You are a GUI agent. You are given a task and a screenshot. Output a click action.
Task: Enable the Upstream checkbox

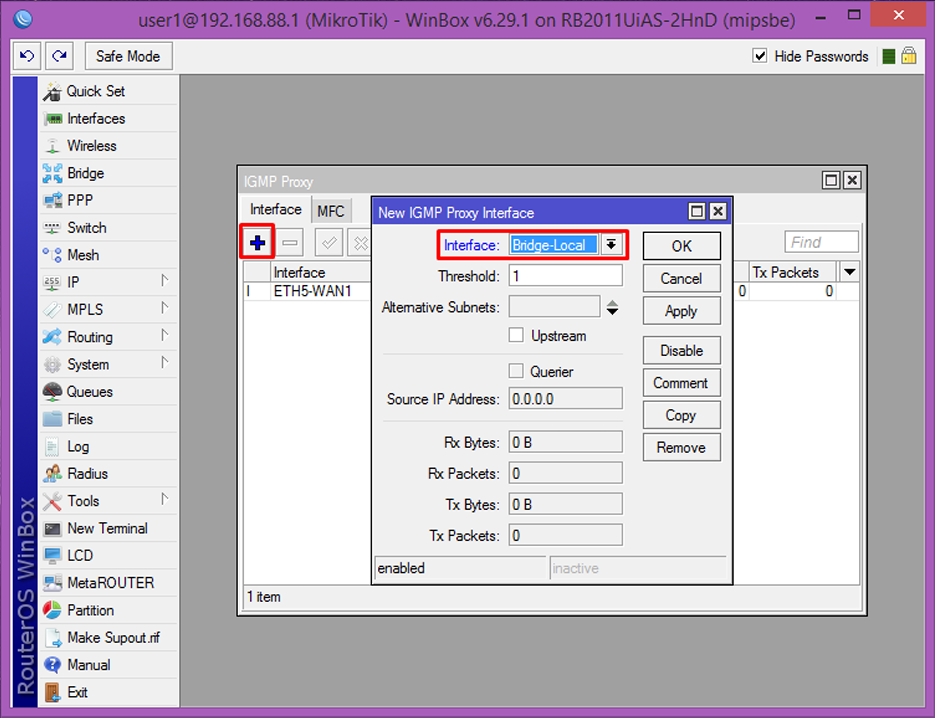click(x=516, y=335)
